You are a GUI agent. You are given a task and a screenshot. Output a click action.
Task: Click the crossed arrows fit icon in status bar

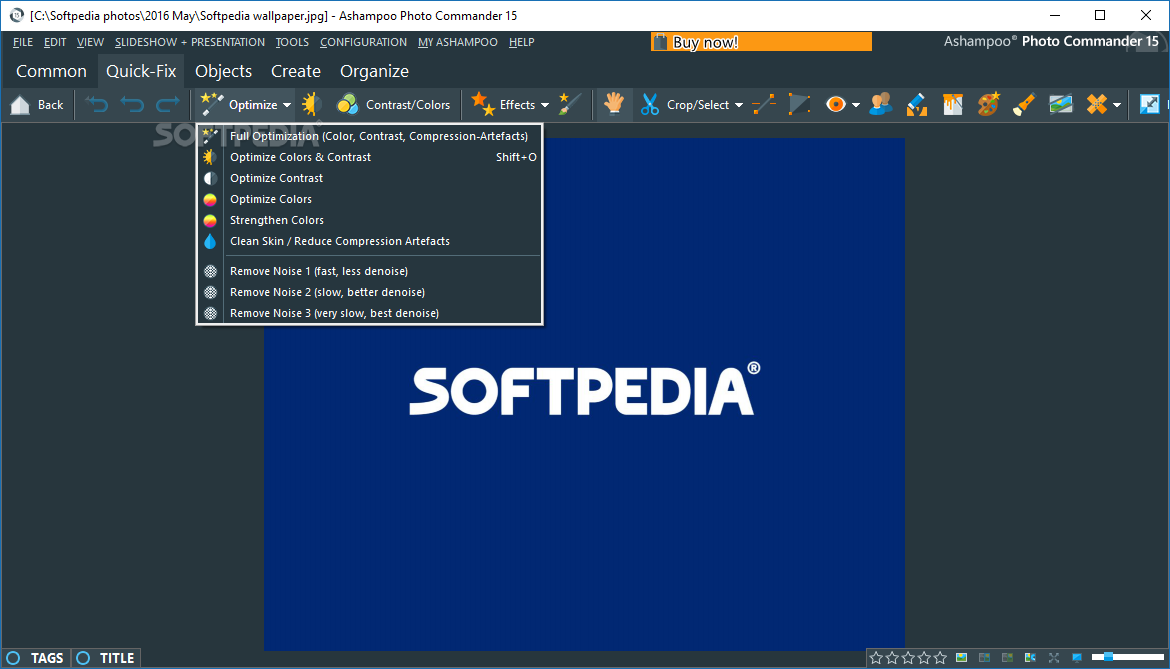point(1054,658)
